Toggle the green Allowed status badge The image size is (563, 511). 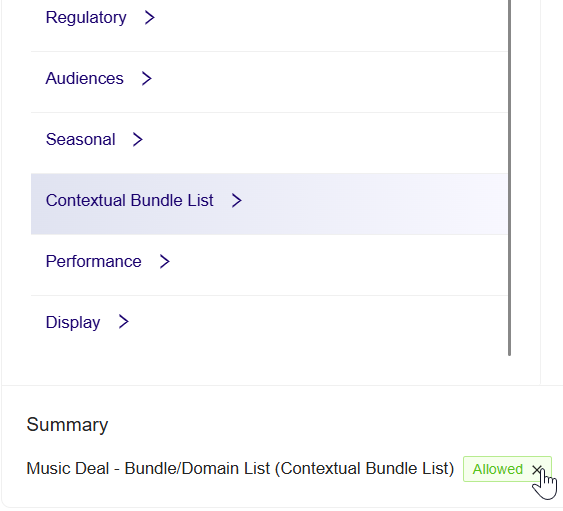click(x=498, y=469)
